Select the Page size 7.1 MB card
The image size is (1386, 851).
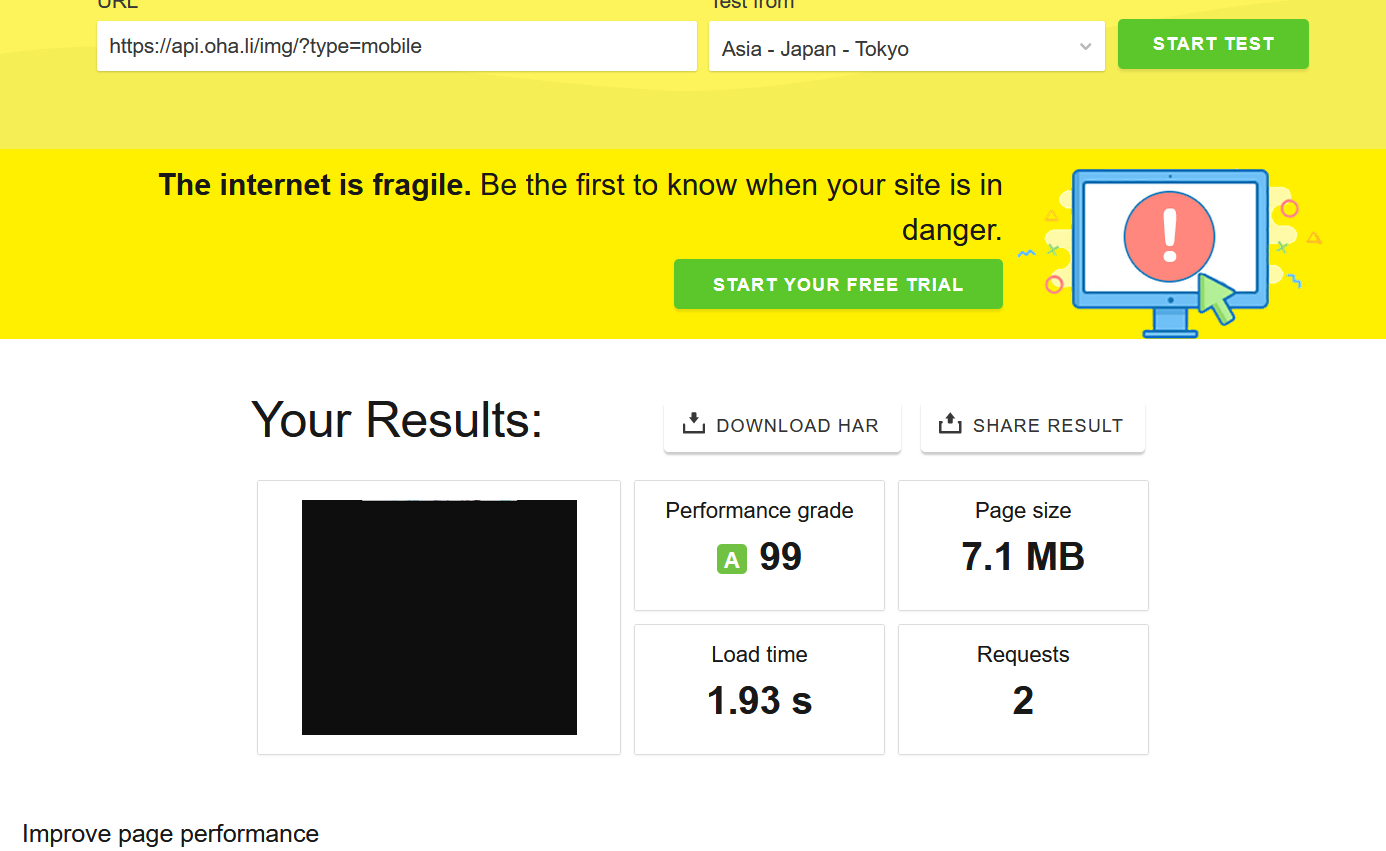click(x=1023, y=545)
